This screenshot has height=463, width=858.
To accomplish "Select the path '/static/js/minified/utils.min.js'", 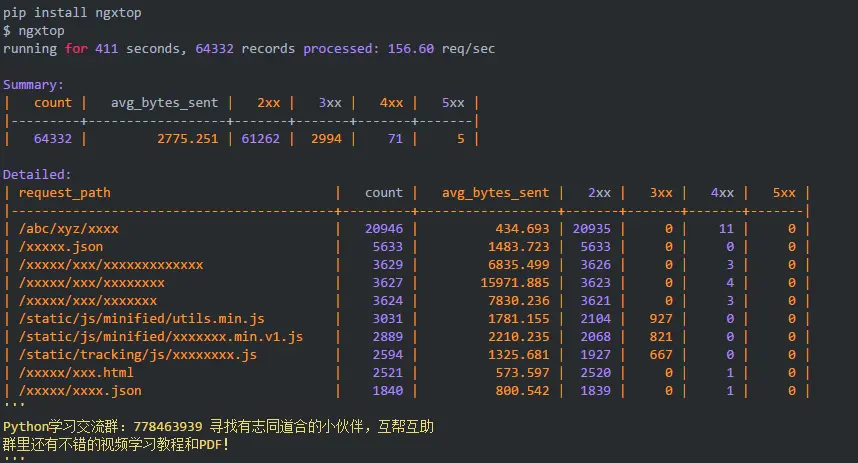I will [x=142, y=319].
